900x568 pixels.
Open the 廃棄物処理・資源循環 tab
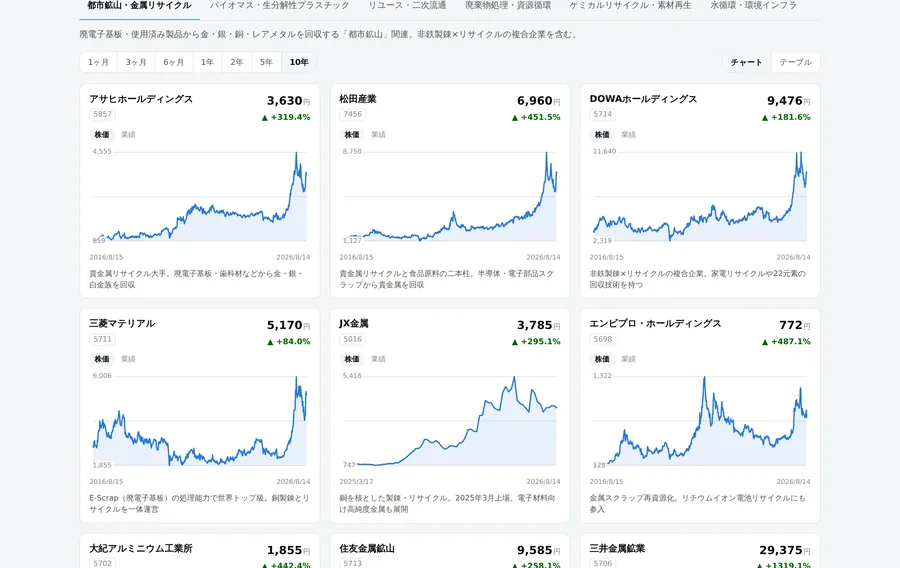[508, 6]
